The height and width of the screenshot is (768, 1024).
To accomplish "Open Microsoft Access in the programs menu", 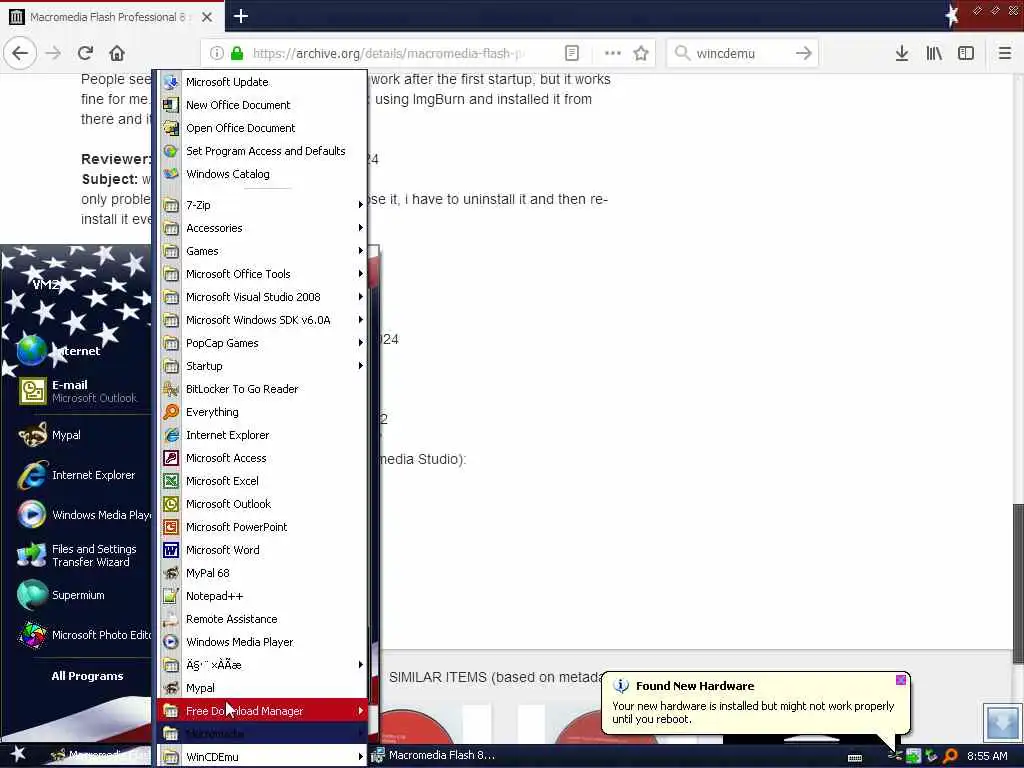I will click(261, 458).
